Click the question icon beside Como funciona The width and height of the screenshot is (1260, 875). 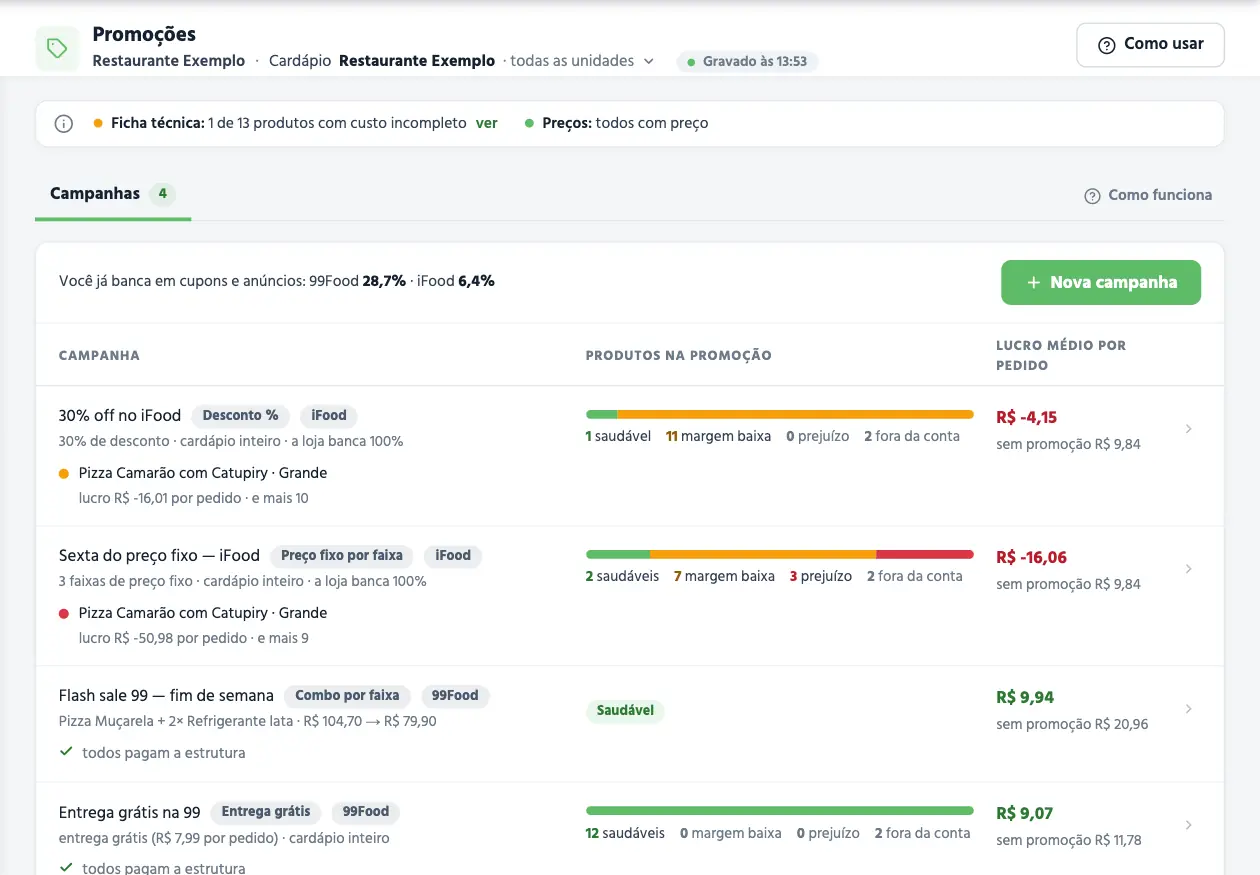[x=1092, y=196]
